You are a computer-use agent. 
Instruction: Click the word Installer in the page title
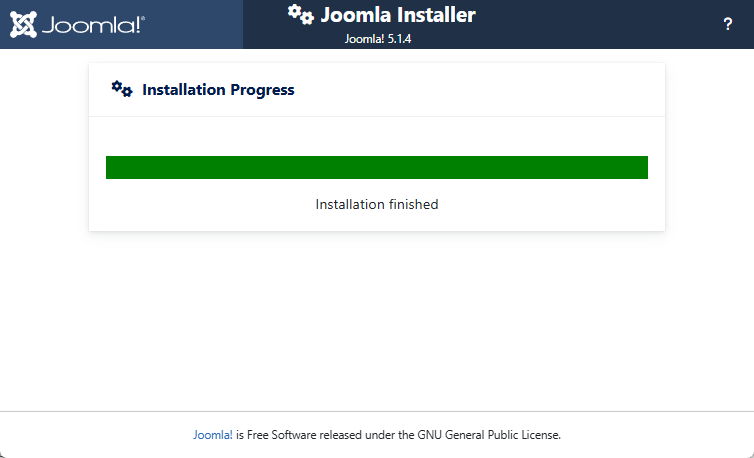tap(436, 15)
